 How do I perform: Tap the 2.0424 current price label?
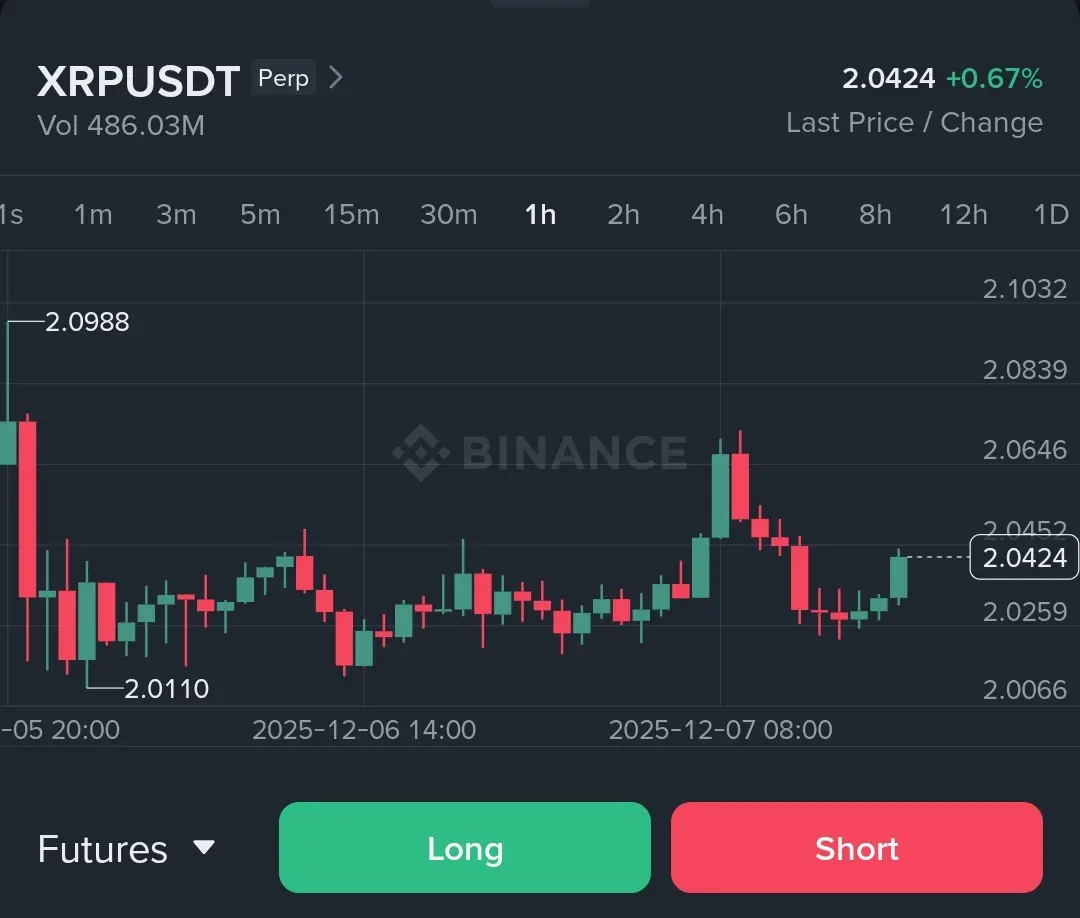[1024, 558]
